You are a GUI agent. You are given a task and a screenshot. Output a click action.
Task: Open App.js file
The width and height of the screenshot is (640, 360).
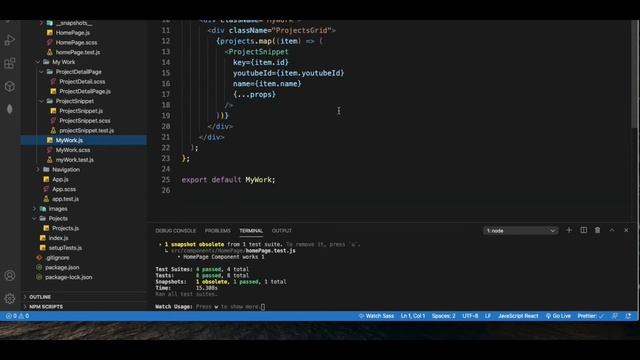tap(60, 179)
